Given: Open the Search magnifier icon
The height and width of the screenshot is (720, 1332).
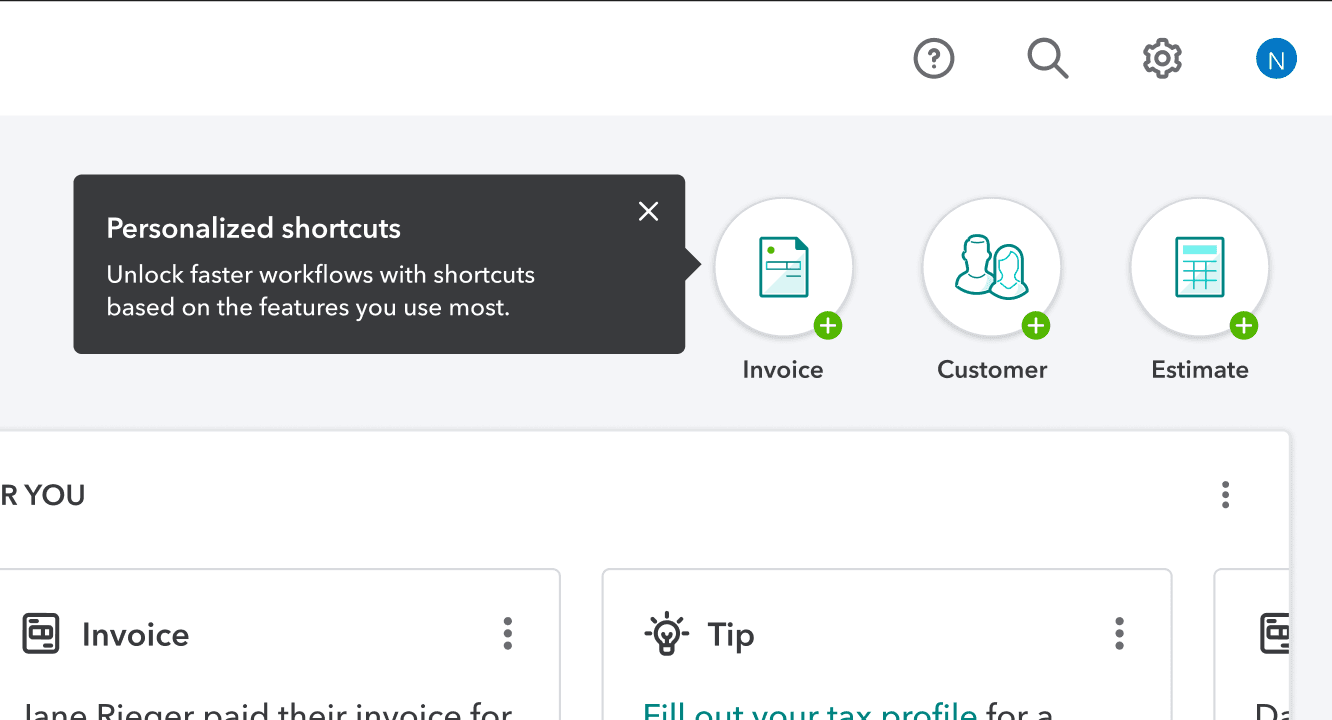Looking at the screenshot, I should pyautogui.click(x=1048, y=59).
